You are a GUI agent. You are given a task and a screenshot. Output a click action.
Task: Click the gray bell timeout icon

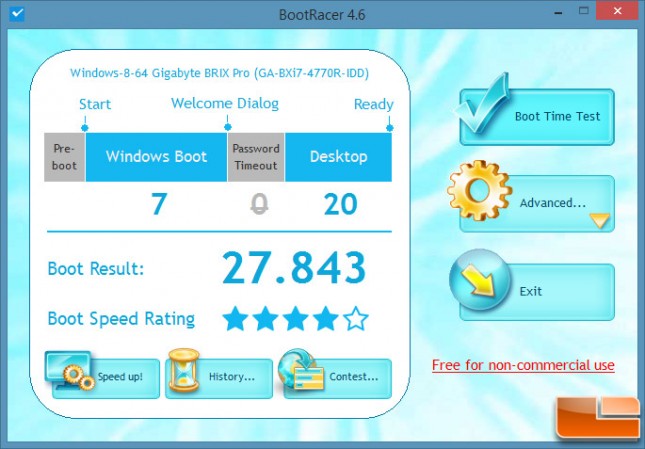pyautogui.click(x=259, y=204)
